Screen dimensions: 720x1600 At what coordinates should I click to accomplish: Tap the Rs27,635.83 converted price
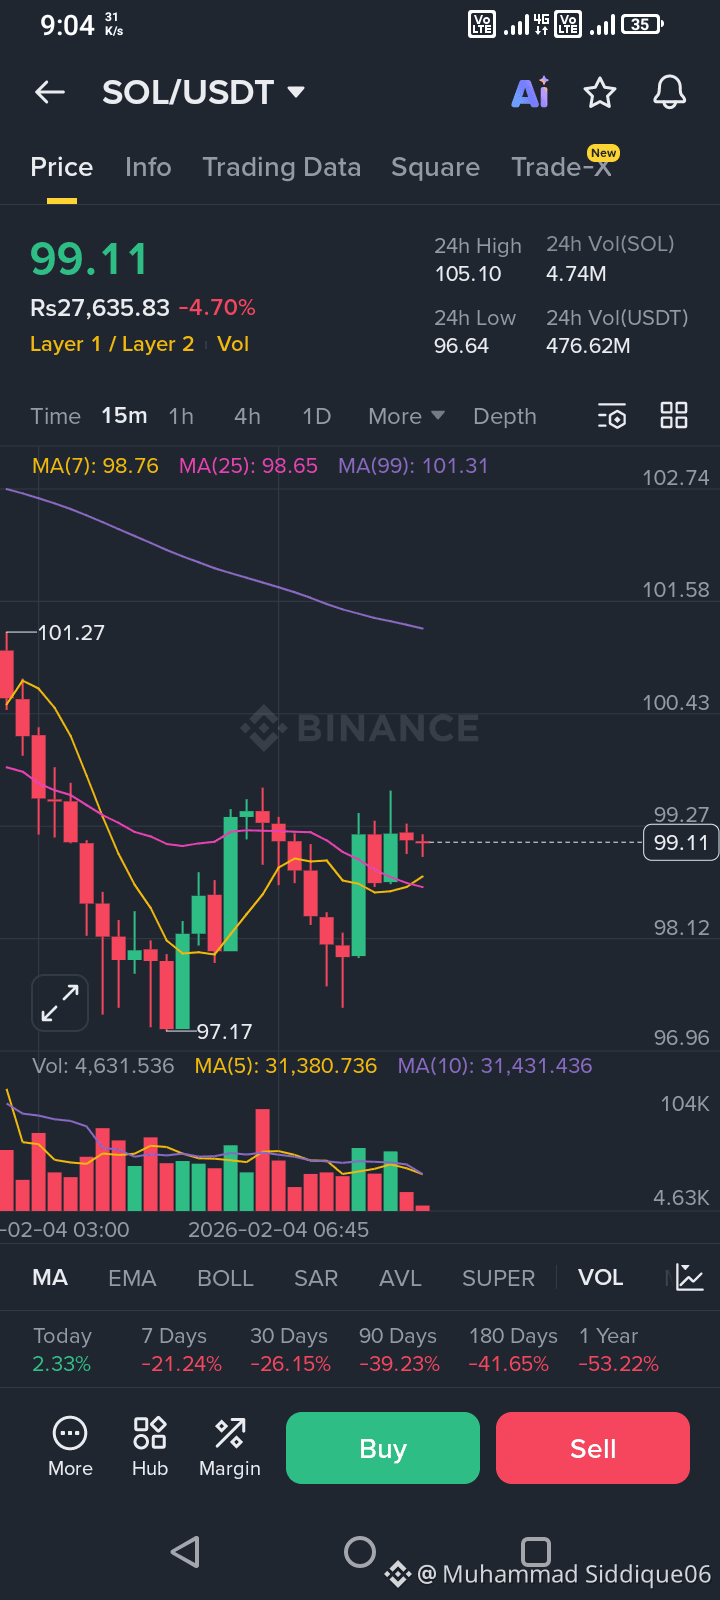tap(100, 308)
